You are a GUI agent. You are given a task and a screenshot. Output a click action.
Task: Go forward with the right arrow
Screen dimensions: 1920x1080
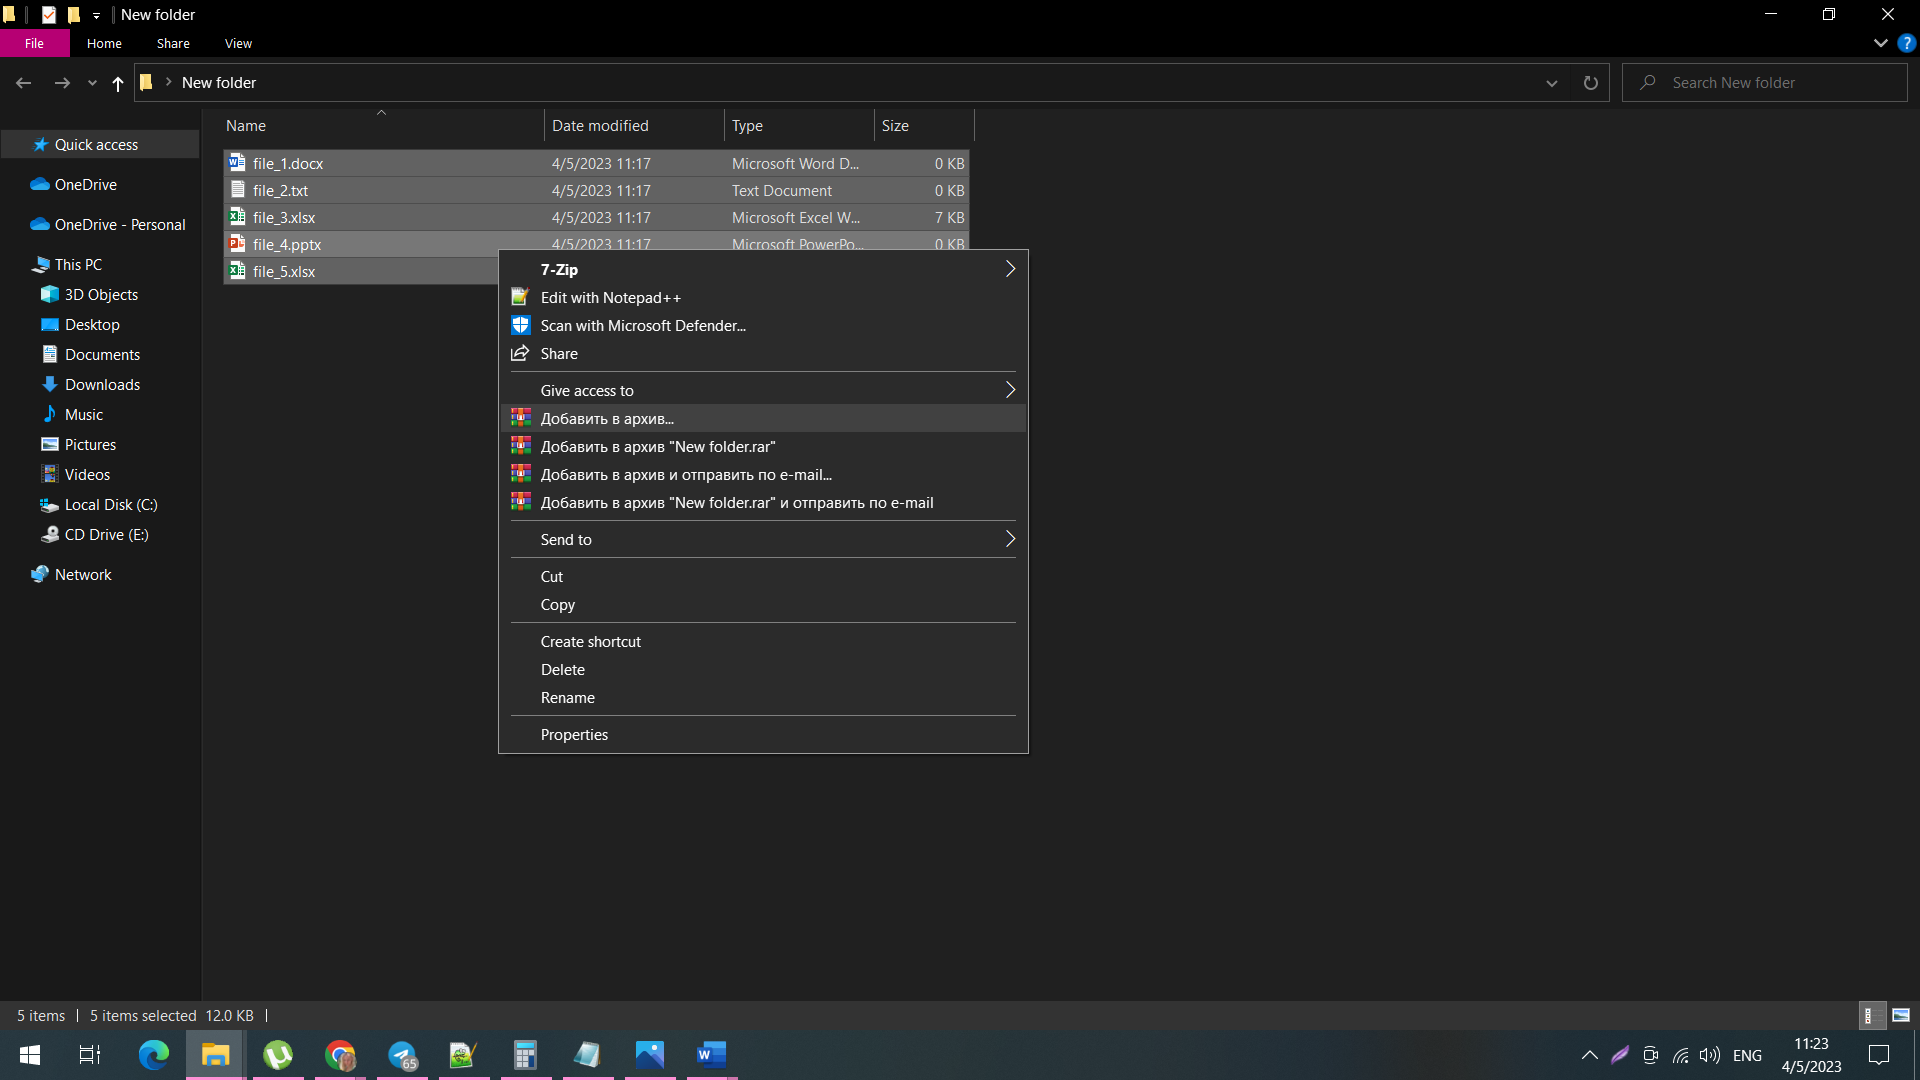tap(62, 83)
